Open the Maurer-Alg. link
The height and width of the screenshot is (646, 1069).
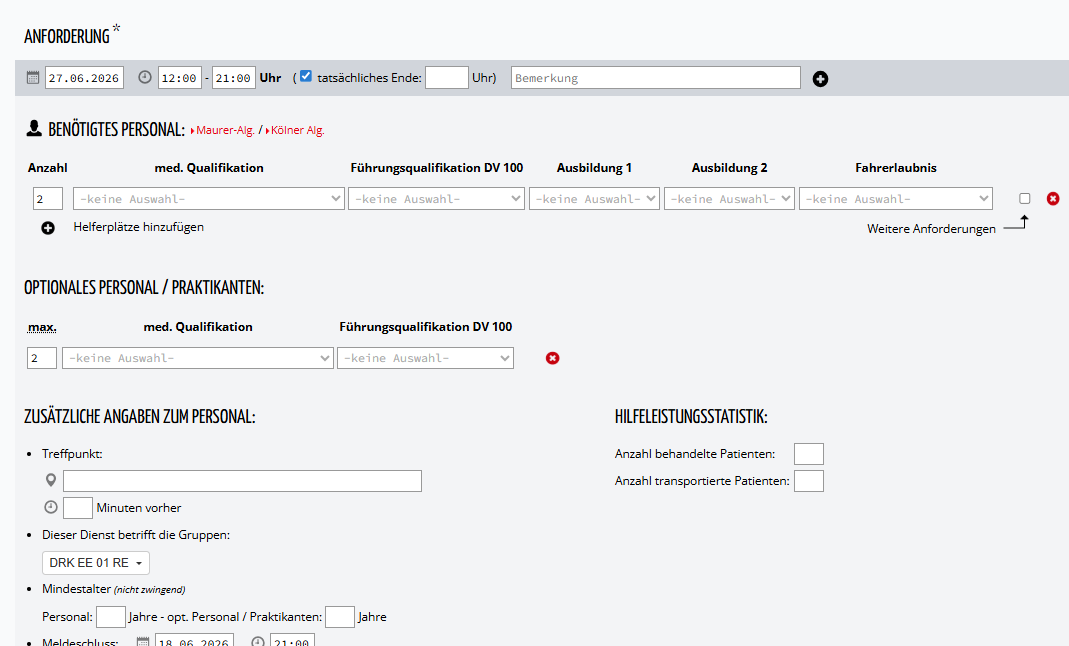tap(224, 130)
